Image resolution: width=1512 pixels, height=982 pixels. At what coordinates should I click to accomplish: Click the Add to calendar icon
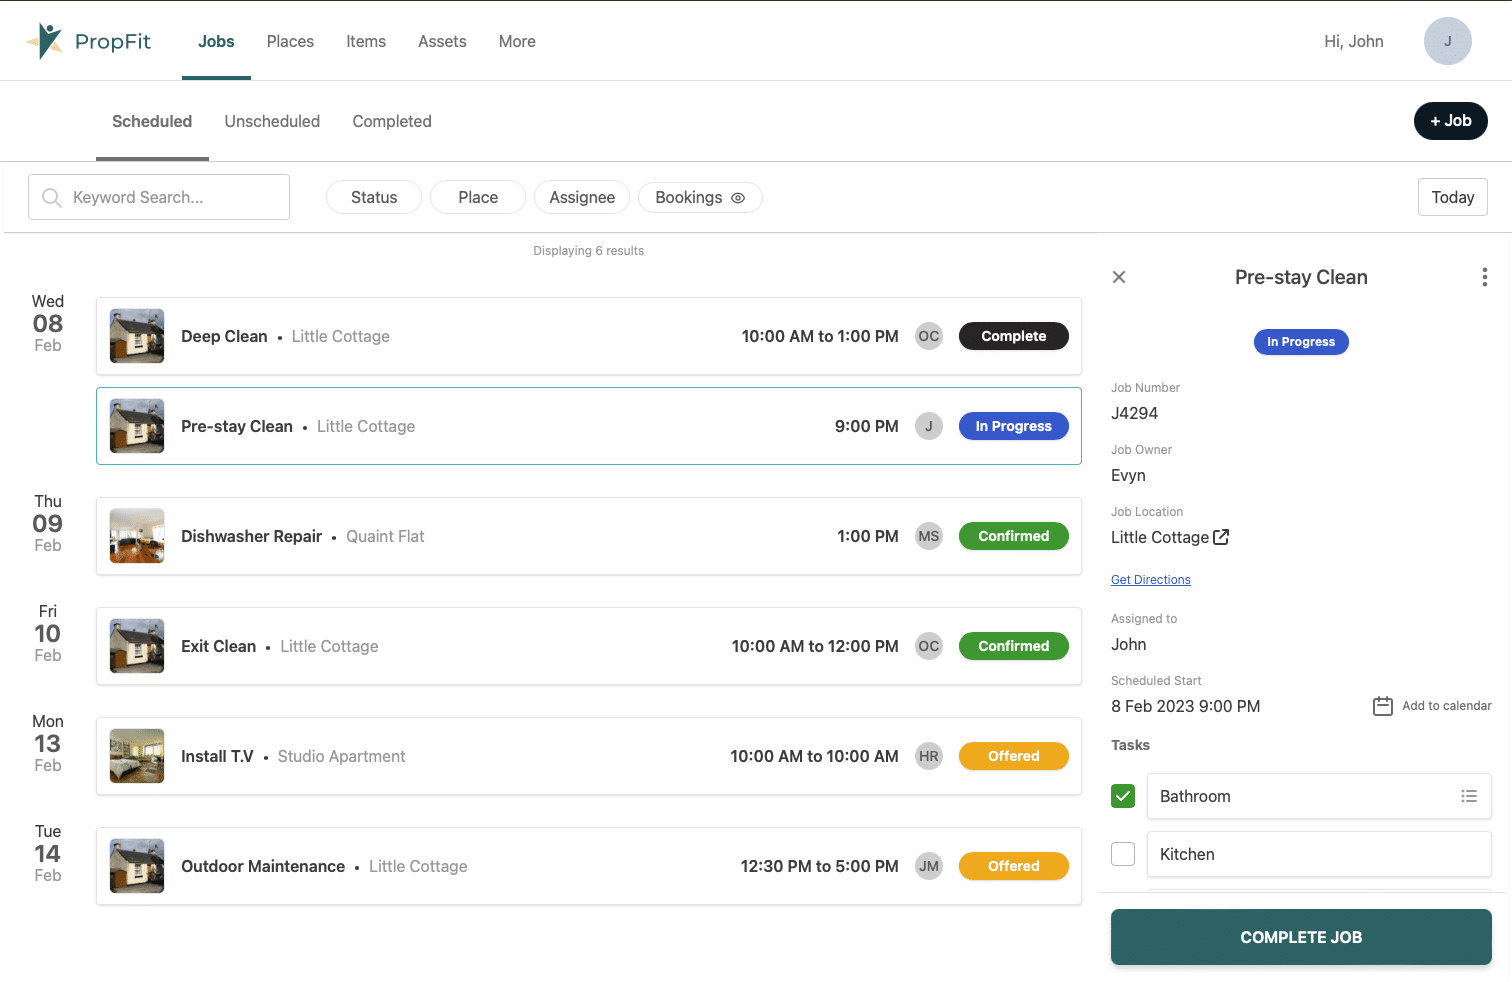click(x=1383, y=706)
